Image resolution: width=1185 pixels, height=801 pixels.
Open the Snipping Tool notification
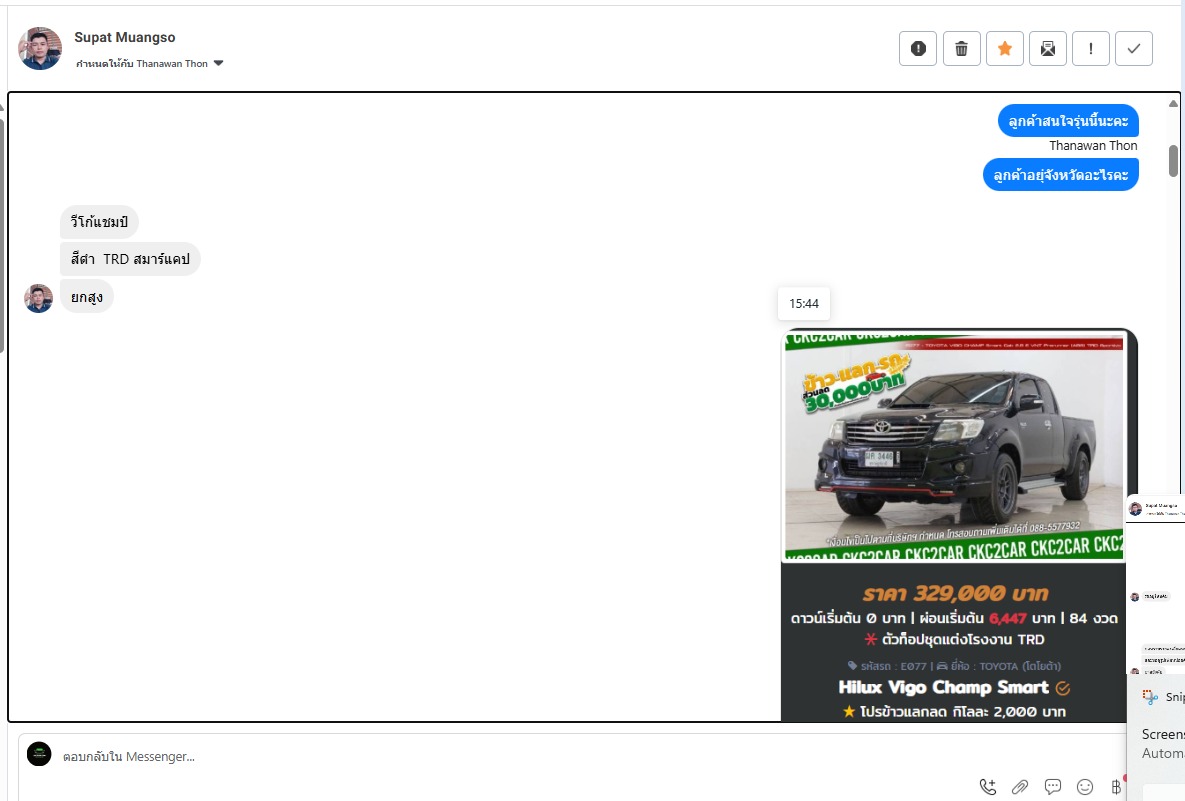1156,737
